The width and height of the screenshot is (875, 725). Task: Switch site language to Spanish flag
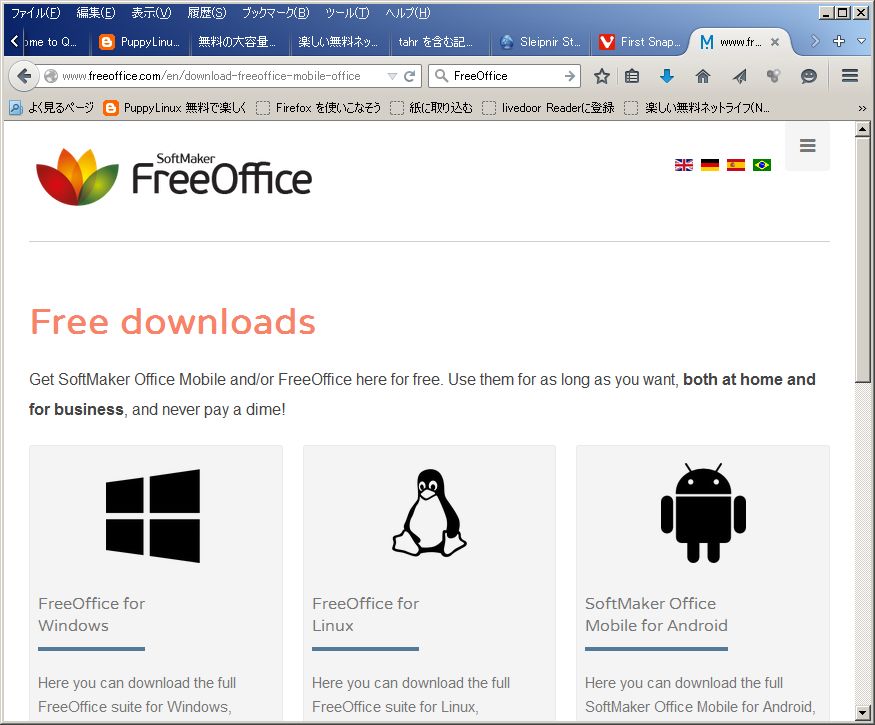[x=735, y=165]
